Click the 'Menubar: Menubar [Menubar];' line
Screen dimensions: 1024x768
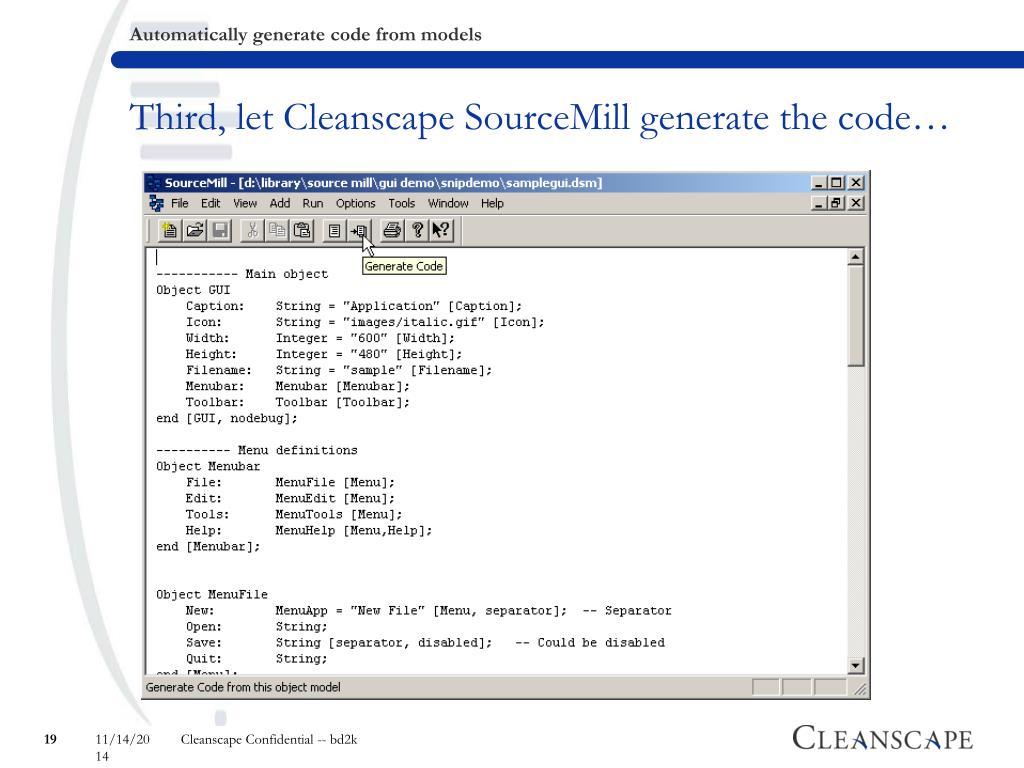pyautogui.click(x=298, y=386)
